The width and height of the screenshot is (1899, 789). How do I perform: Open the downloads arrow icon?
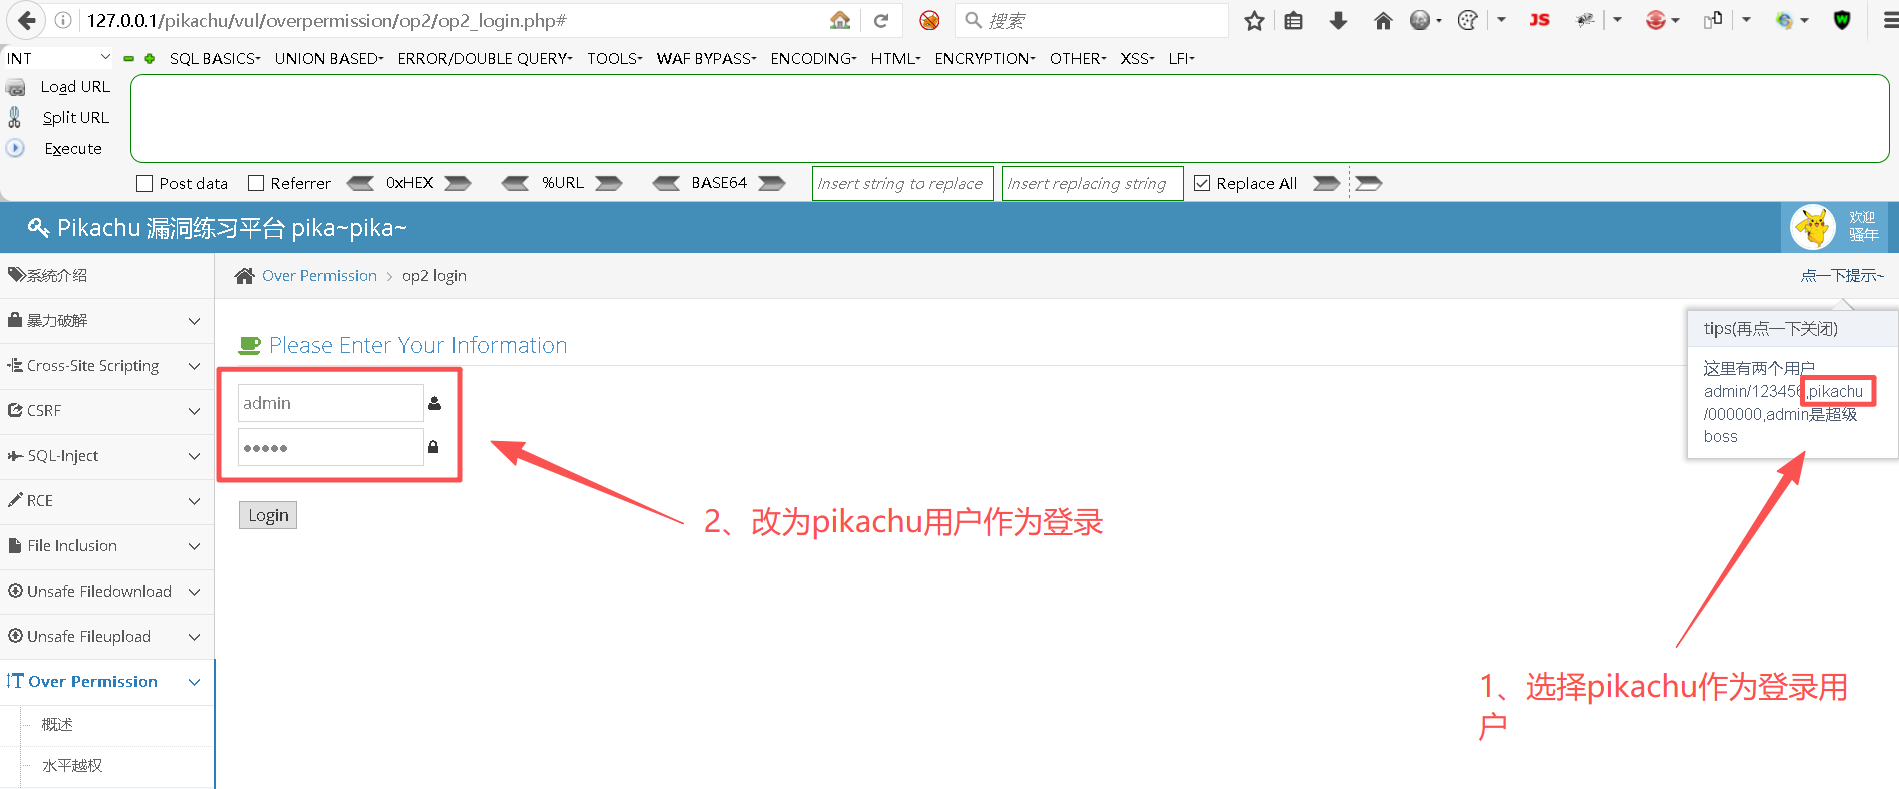pos(1338,20)
